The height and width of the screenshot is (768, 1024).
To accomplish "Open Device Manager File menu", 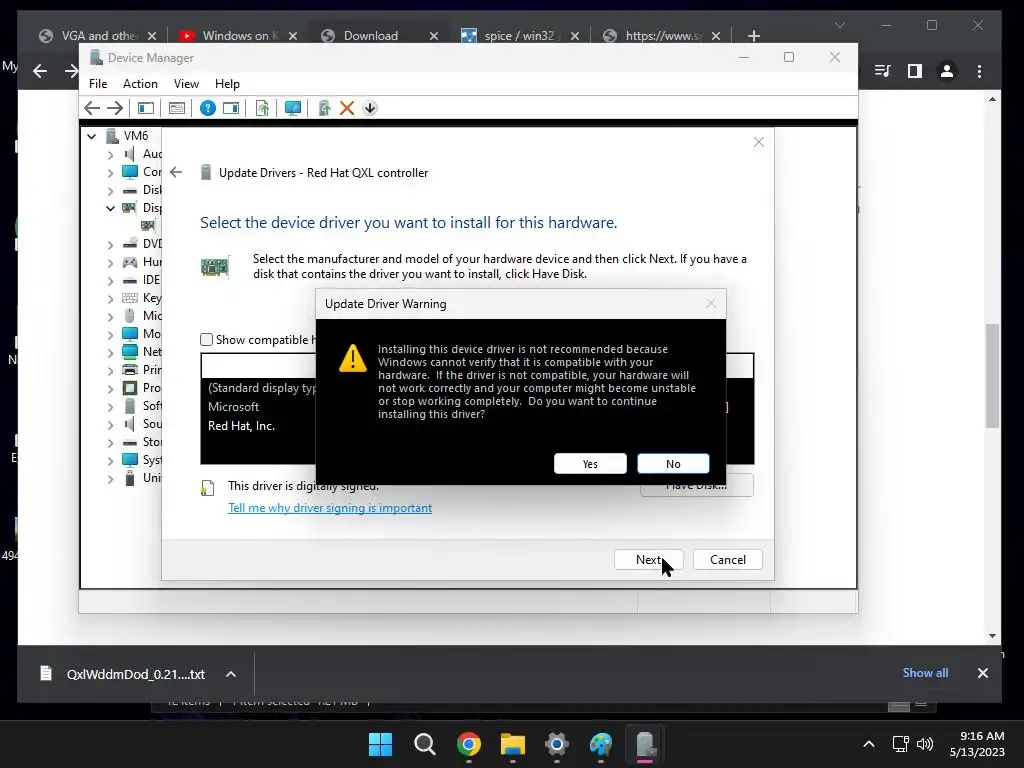I will 98,84.
